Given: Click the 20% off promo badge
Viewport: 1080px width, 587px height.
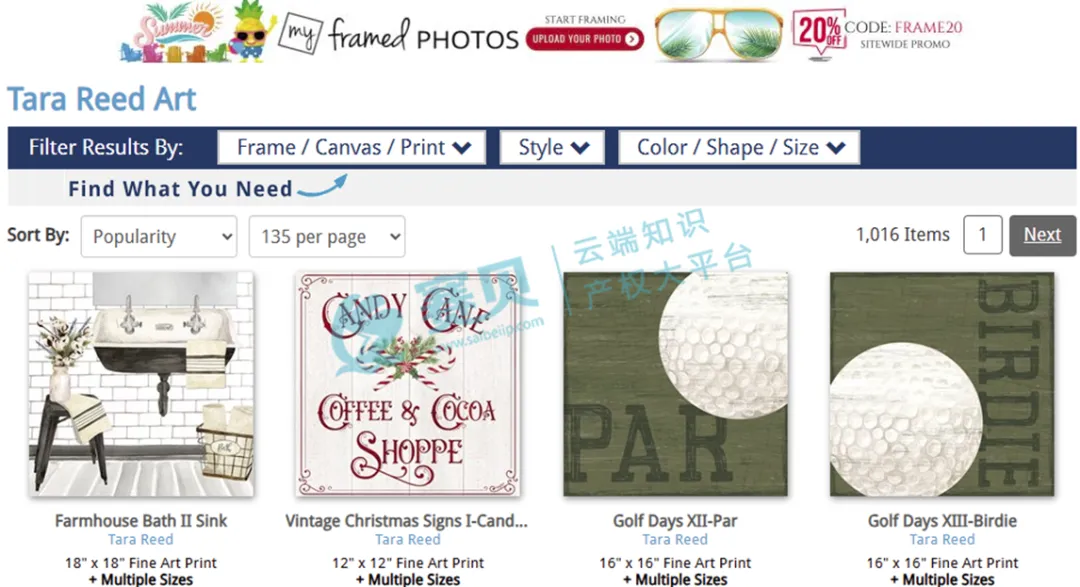Looking at the screenshot, I should (818, 33).
